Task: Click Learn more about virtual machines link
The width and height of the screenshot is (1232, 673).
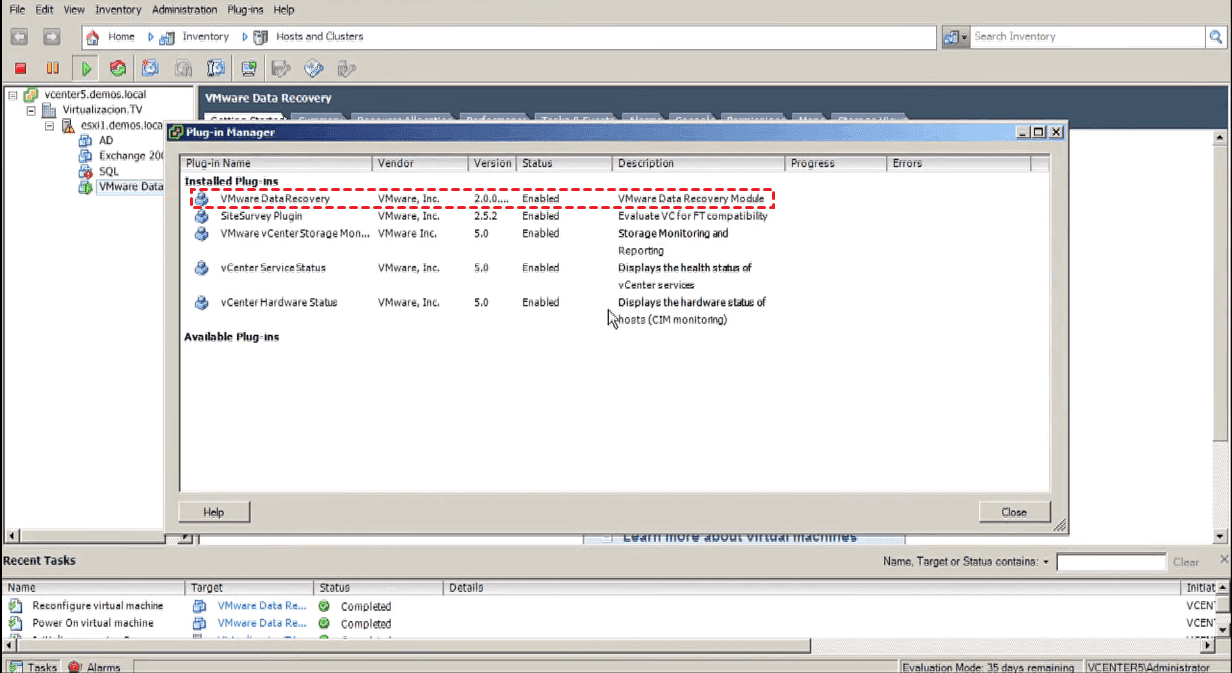Action: pos(739,537)
